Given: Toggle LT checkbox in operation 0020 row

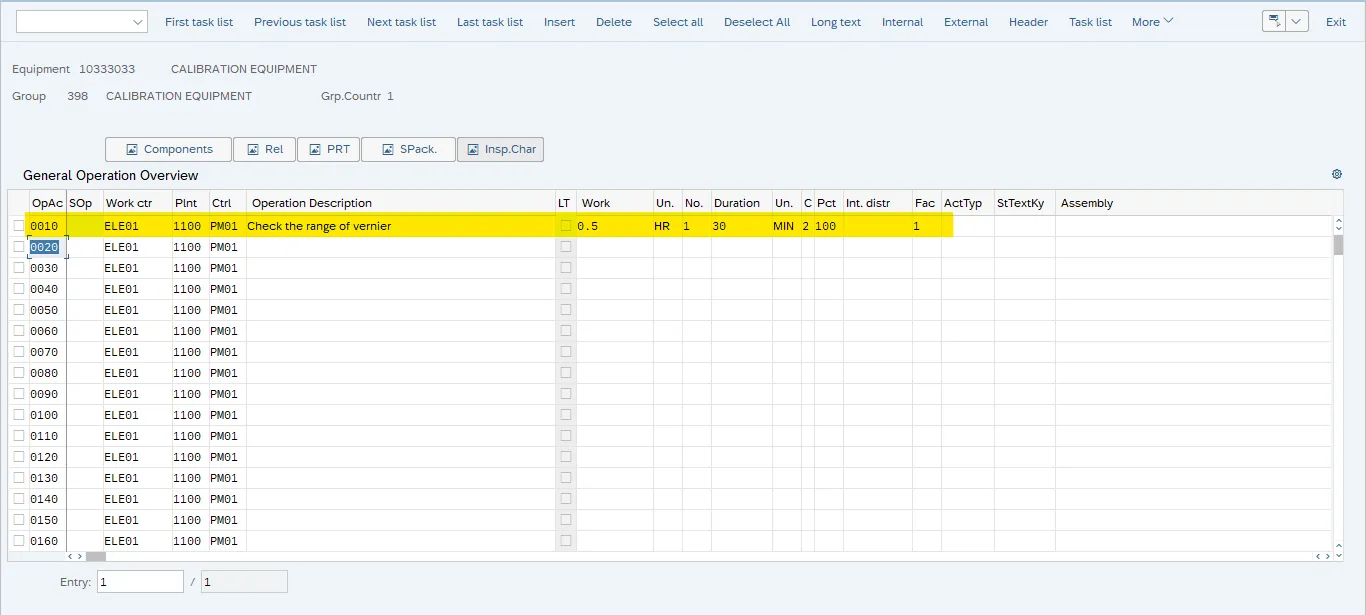Looking at the screenshot, I should (566, 247).
